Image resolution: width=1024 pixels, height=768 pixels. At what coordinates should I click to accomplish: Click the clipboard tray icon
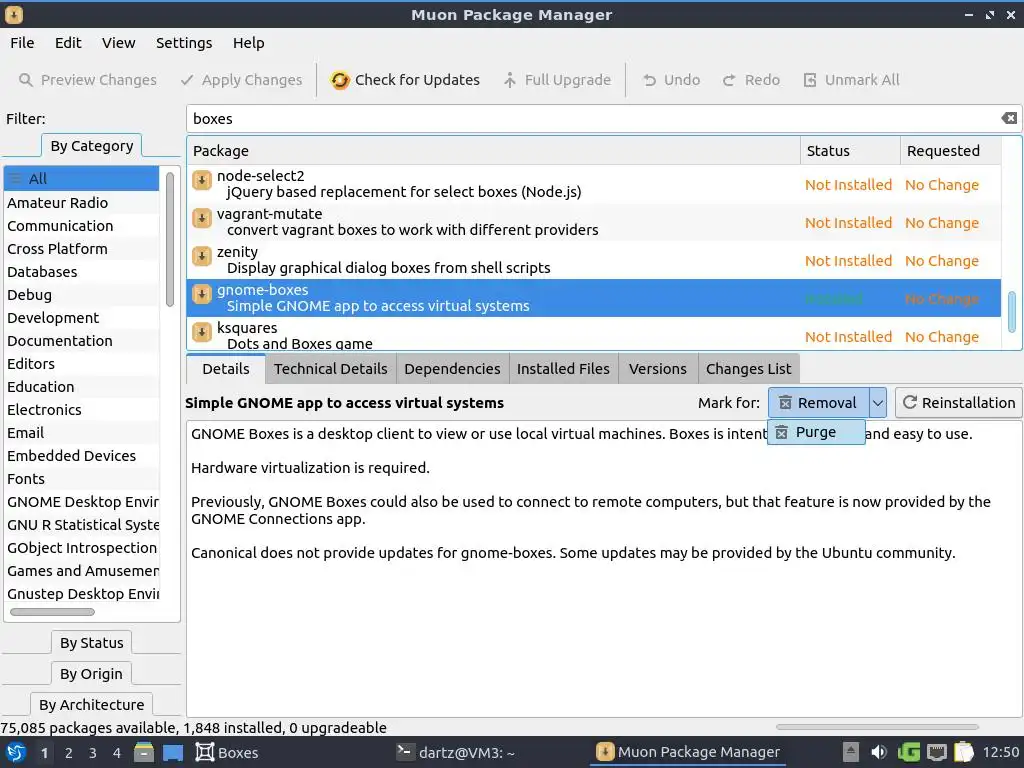pos(964,752)
